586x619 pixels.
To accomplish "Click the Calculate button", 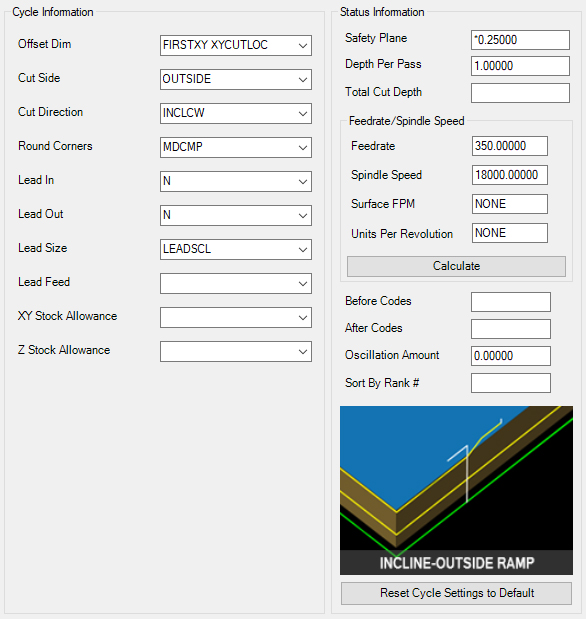I will [456, 266].
